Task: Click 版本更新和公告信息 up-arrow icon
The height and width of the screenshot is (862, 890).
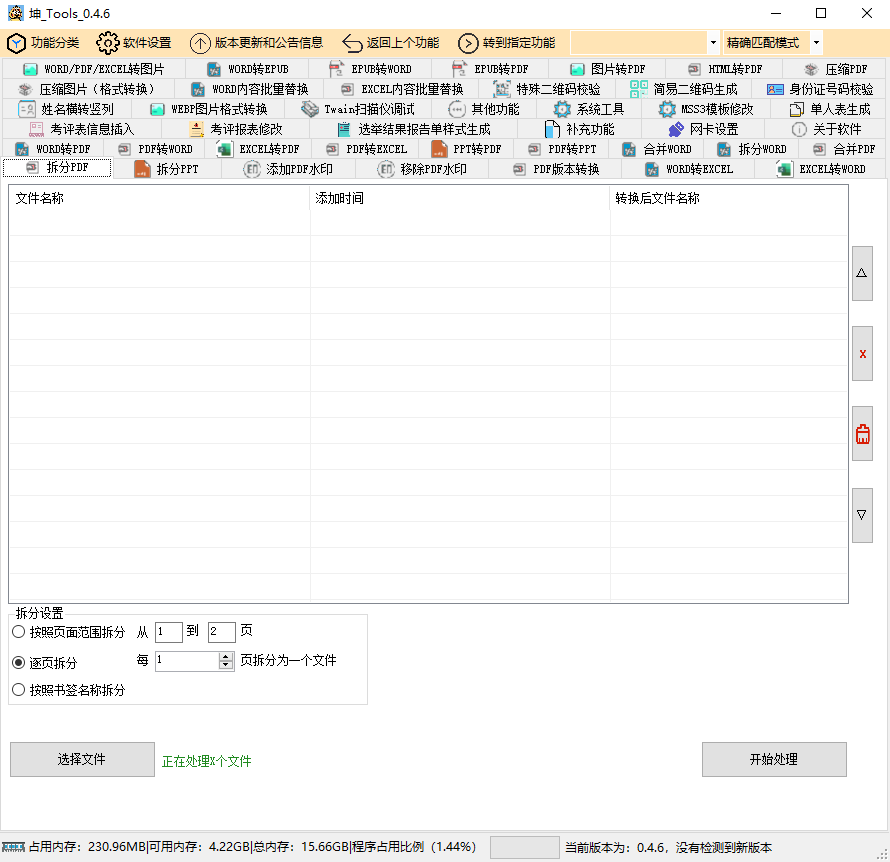Action: click(x=200, y=43)
